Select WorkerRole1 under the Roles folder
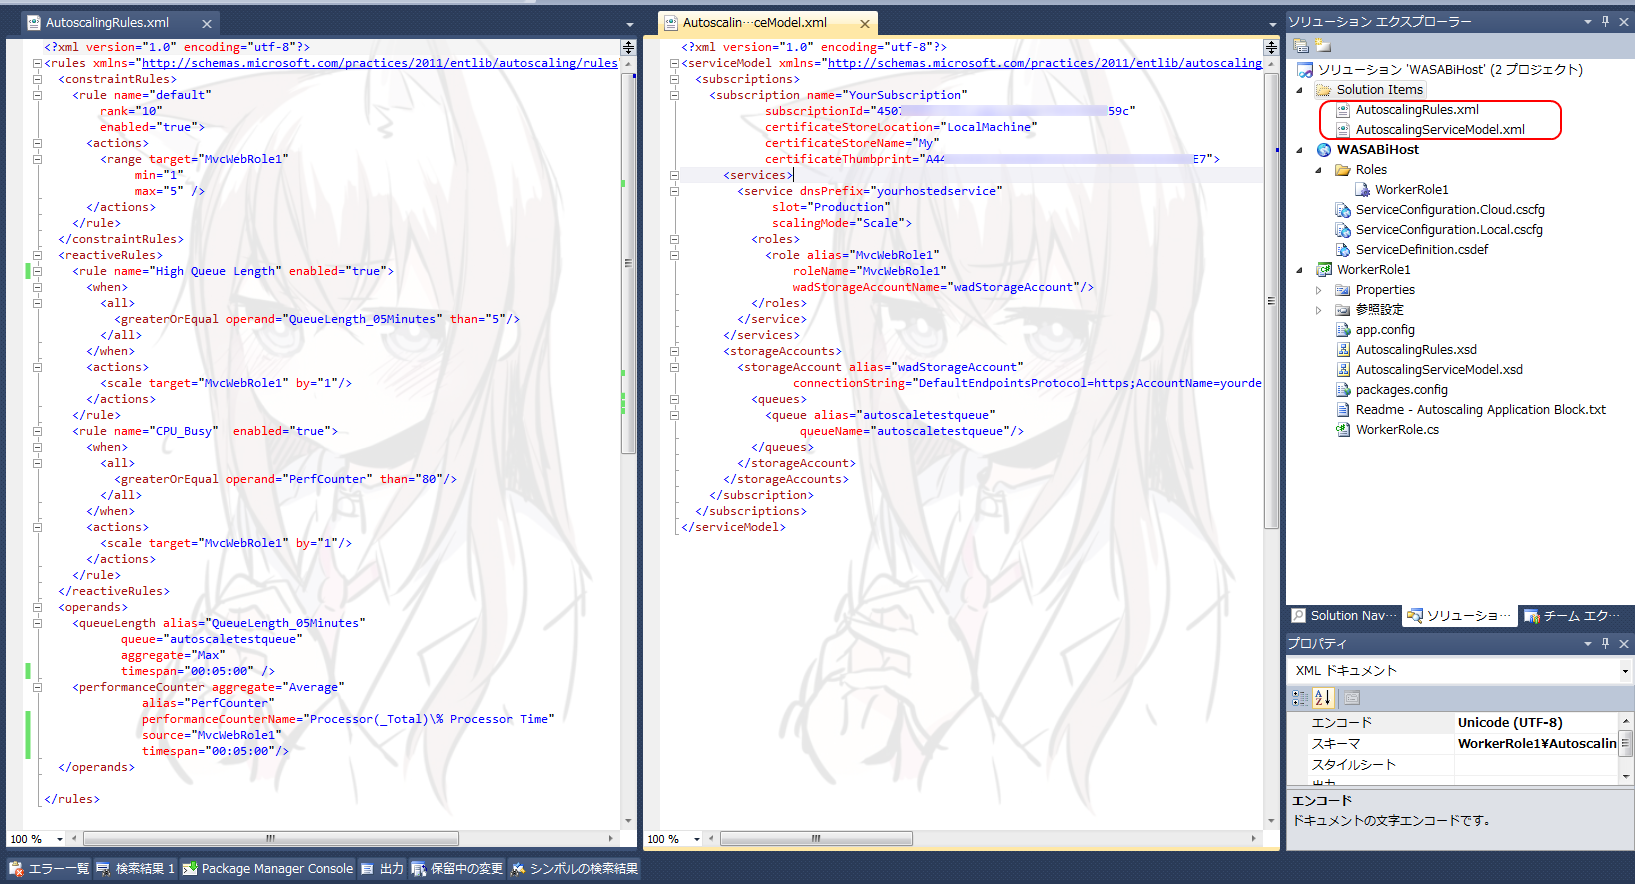 pos(1411,190)
